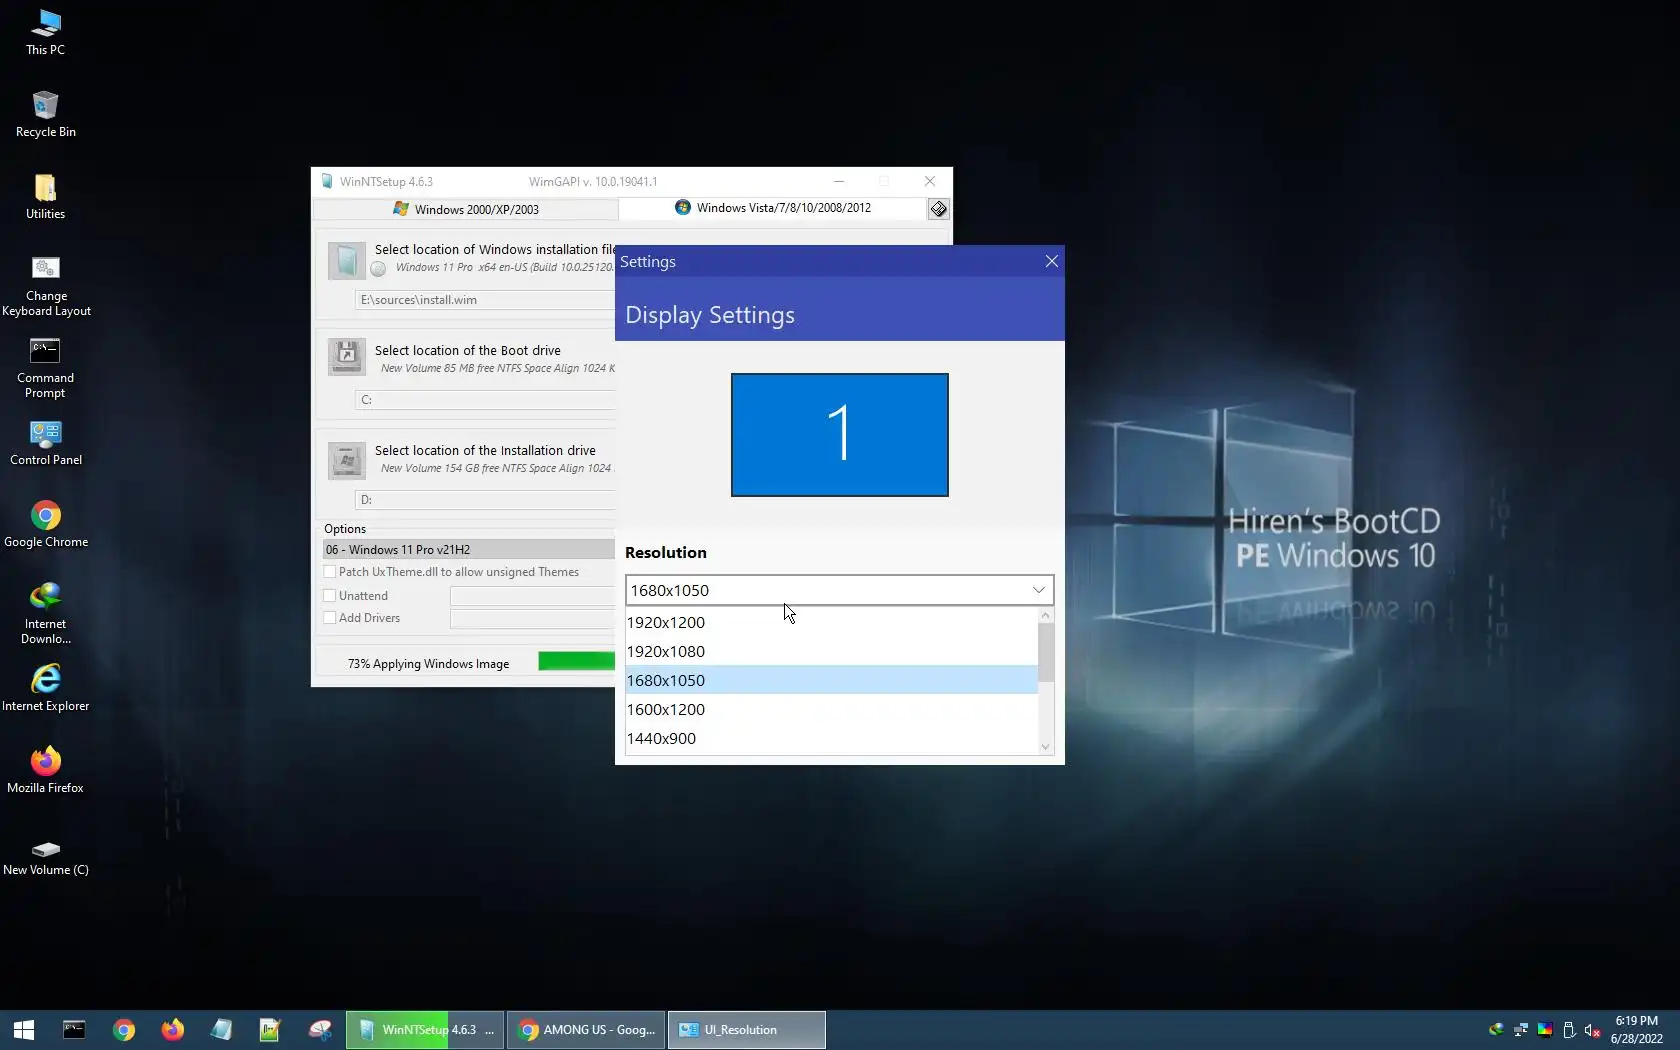Launch Google Chrome from the desktop
Screen dimensions: 1680x1050
pyautogui.click(x=46, y=525)
